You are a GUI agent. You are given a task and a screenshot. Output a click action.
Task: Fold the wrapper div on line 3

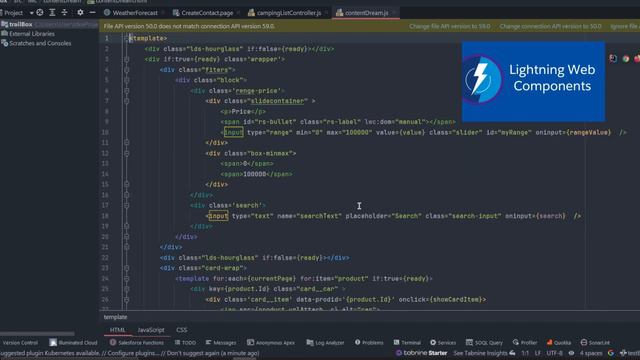click(x=127, y=60)
